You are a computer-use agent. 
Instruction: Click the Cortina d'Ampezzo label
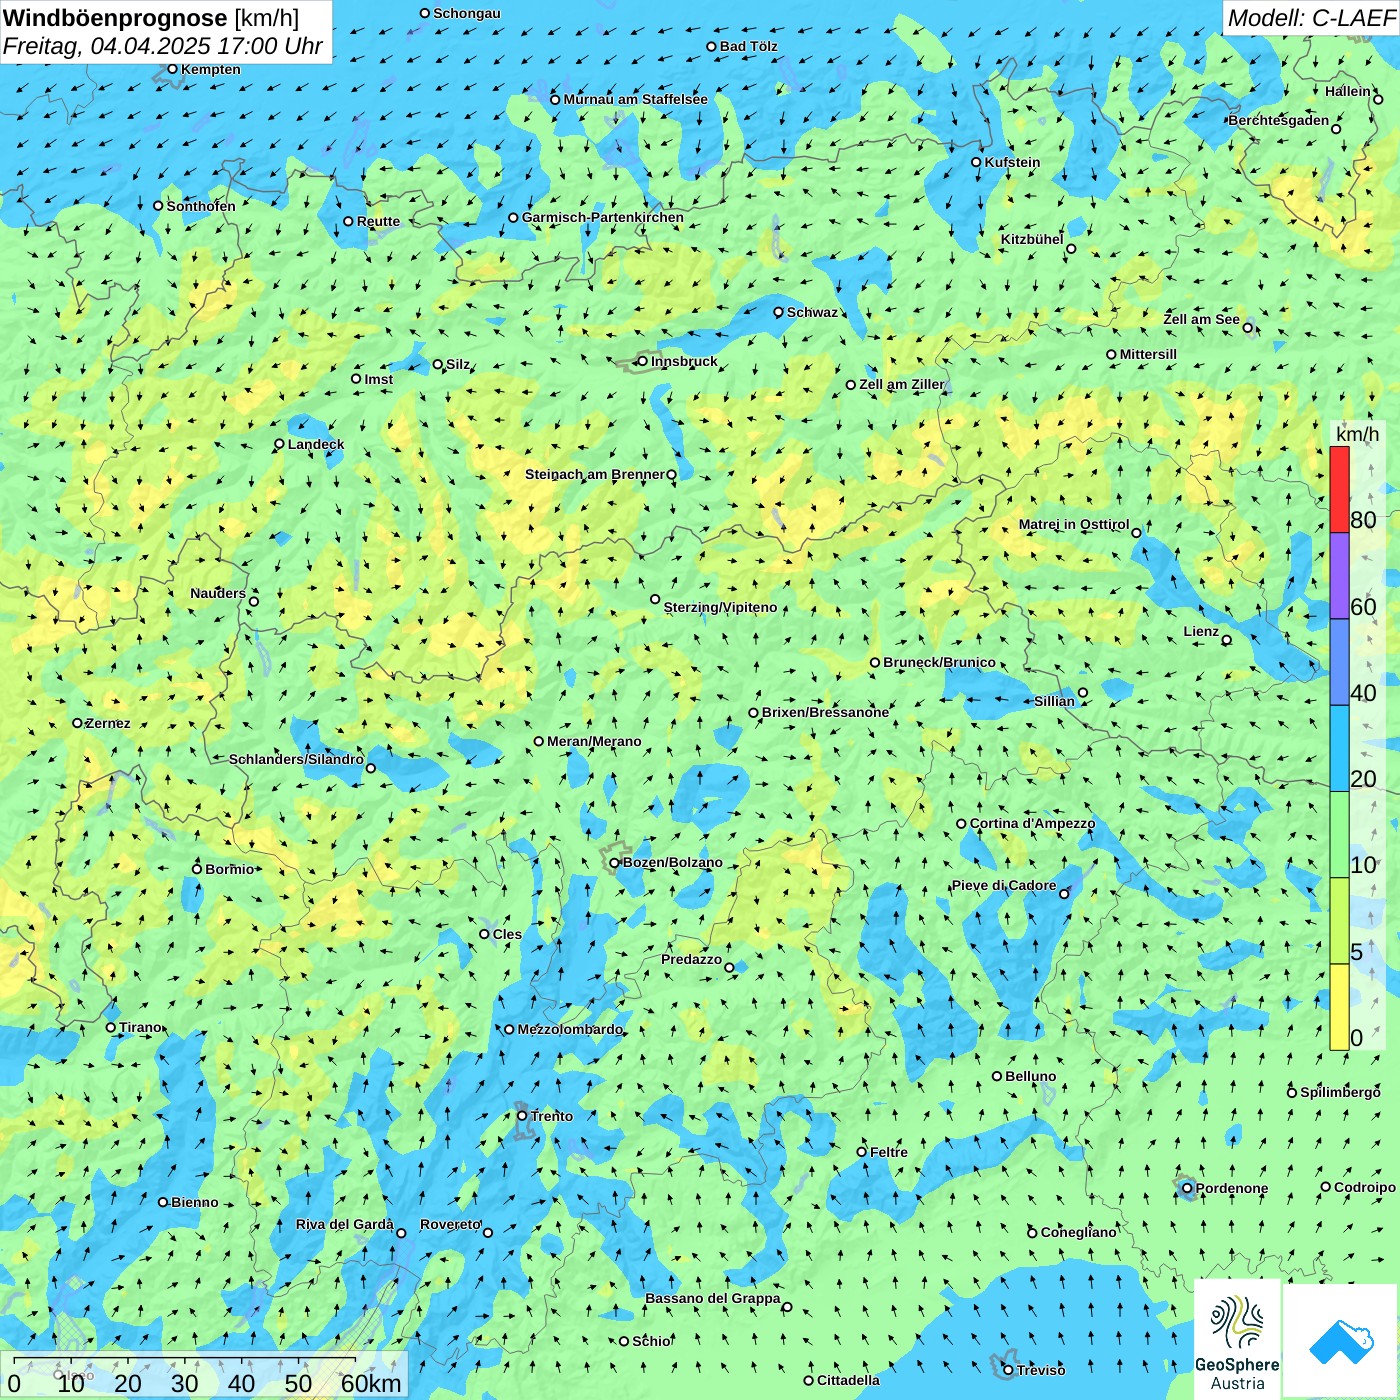(1032, 823)
